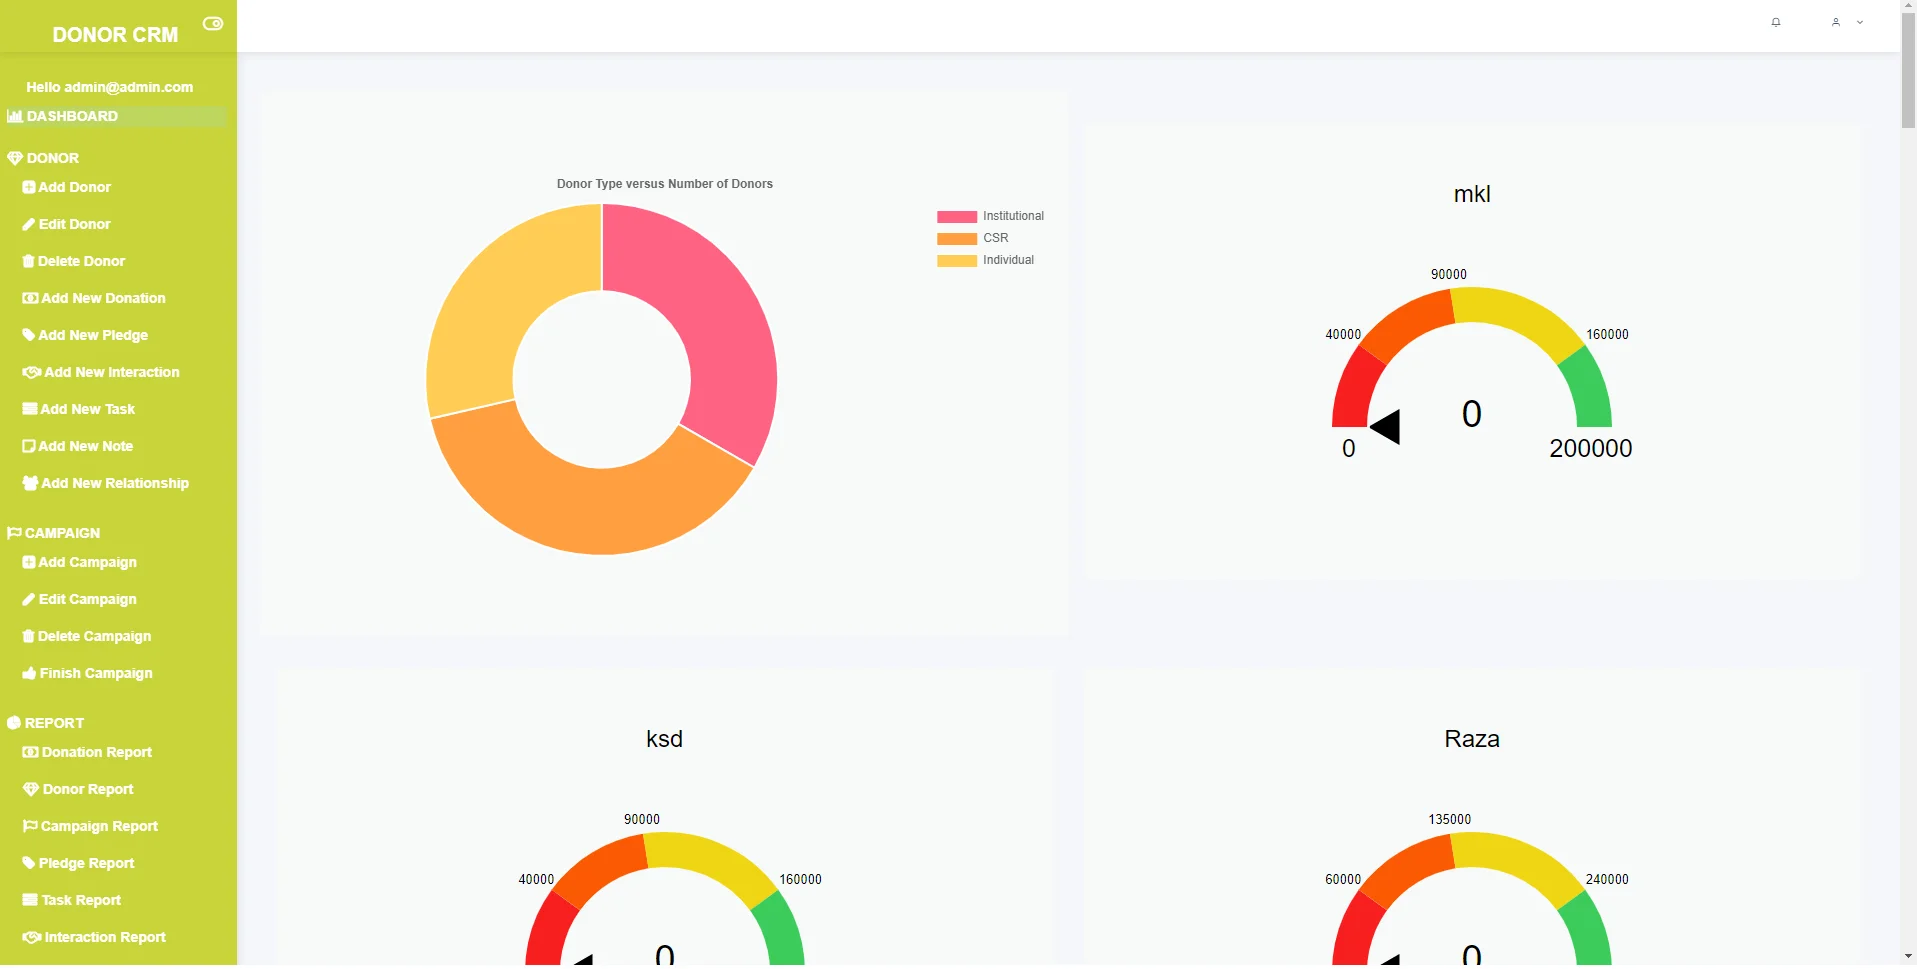
Task: Click the tag icon beside Add New Pledge
Action: [x=29, y=336]
